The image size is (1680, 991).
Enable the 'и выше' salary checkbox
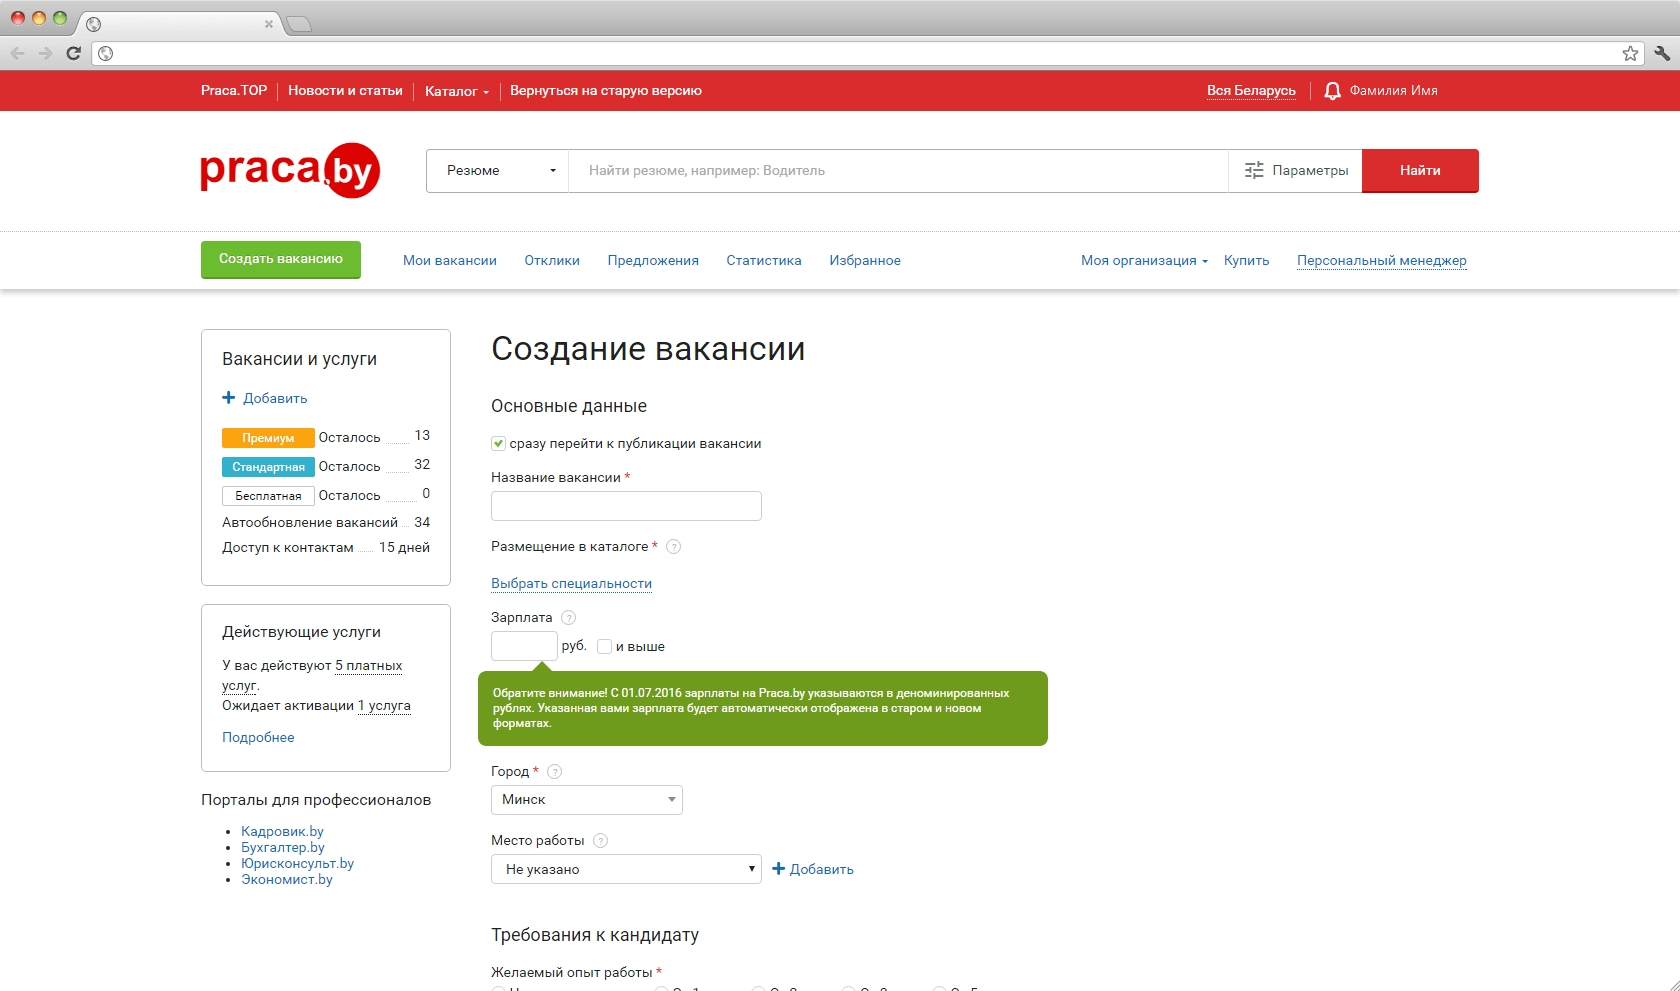coord(604,647)
